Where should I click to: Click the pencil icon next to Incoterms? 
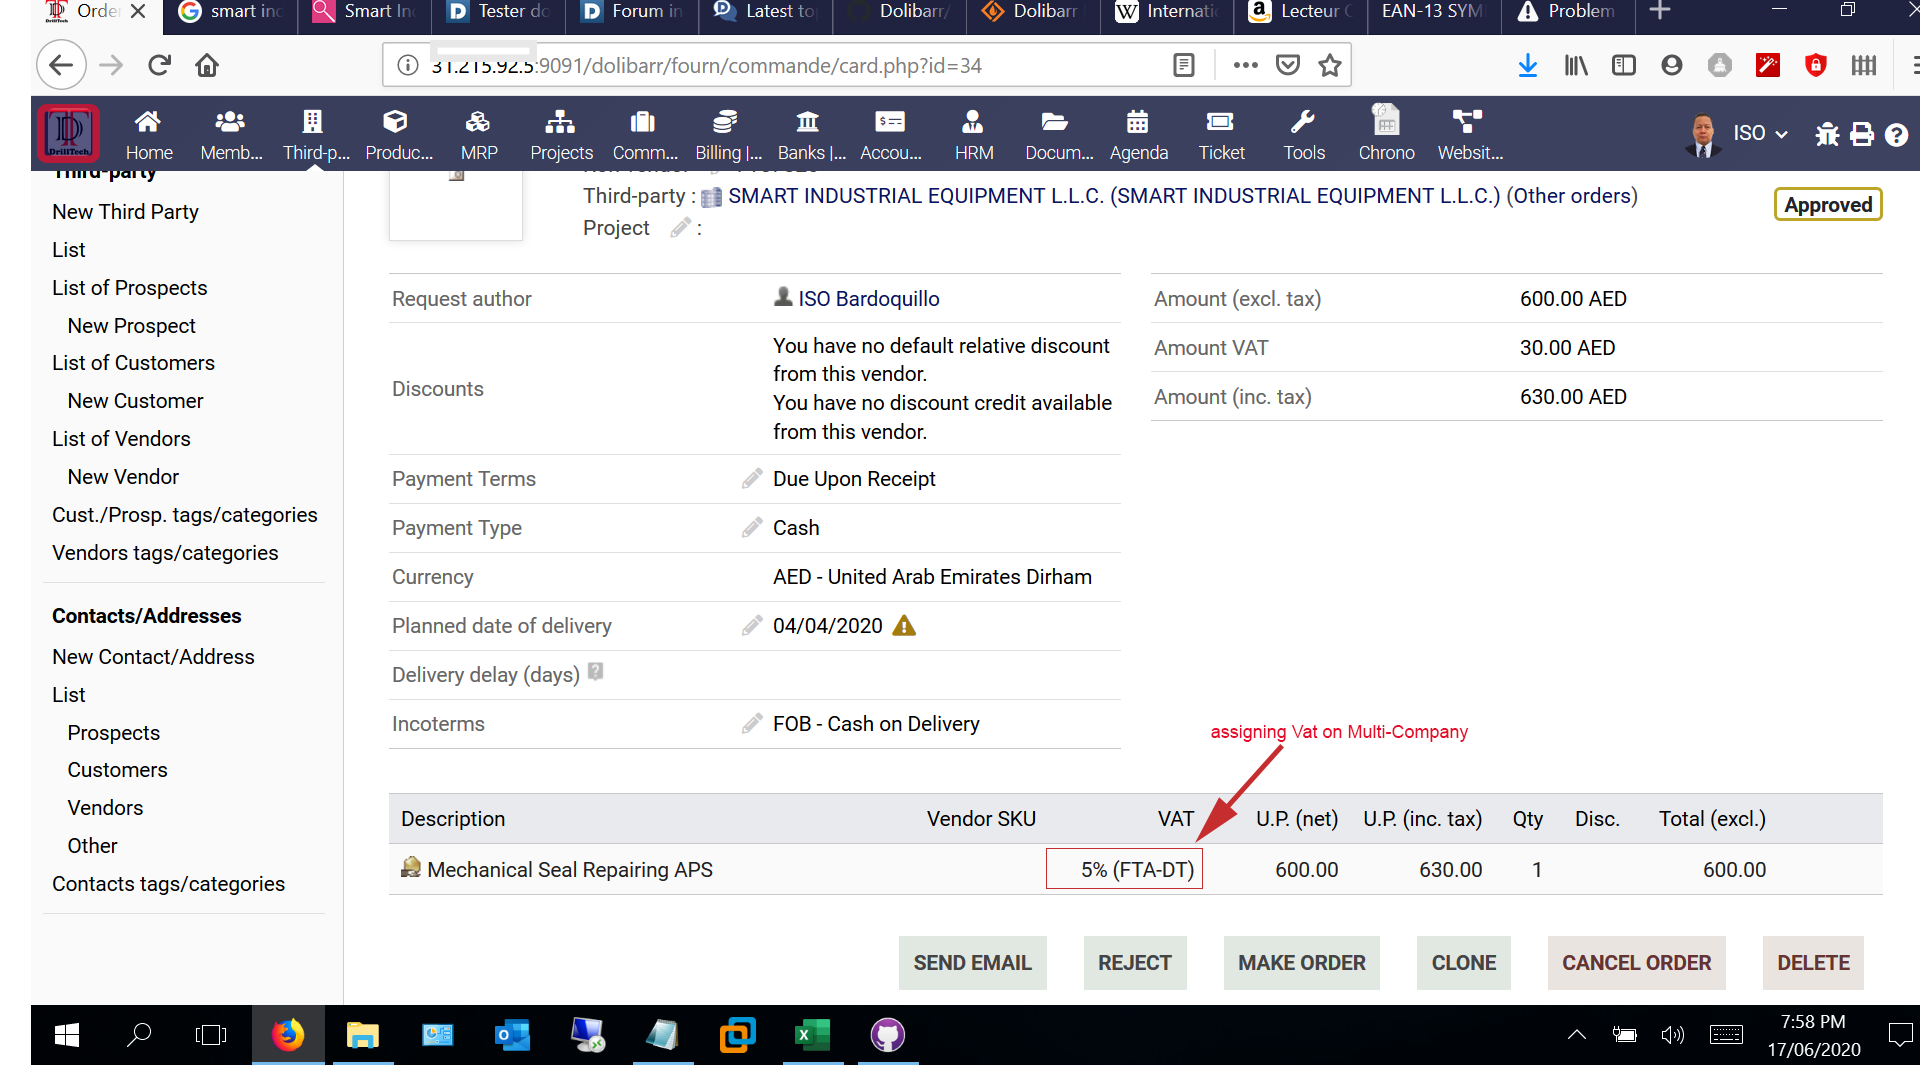(752, 724)
